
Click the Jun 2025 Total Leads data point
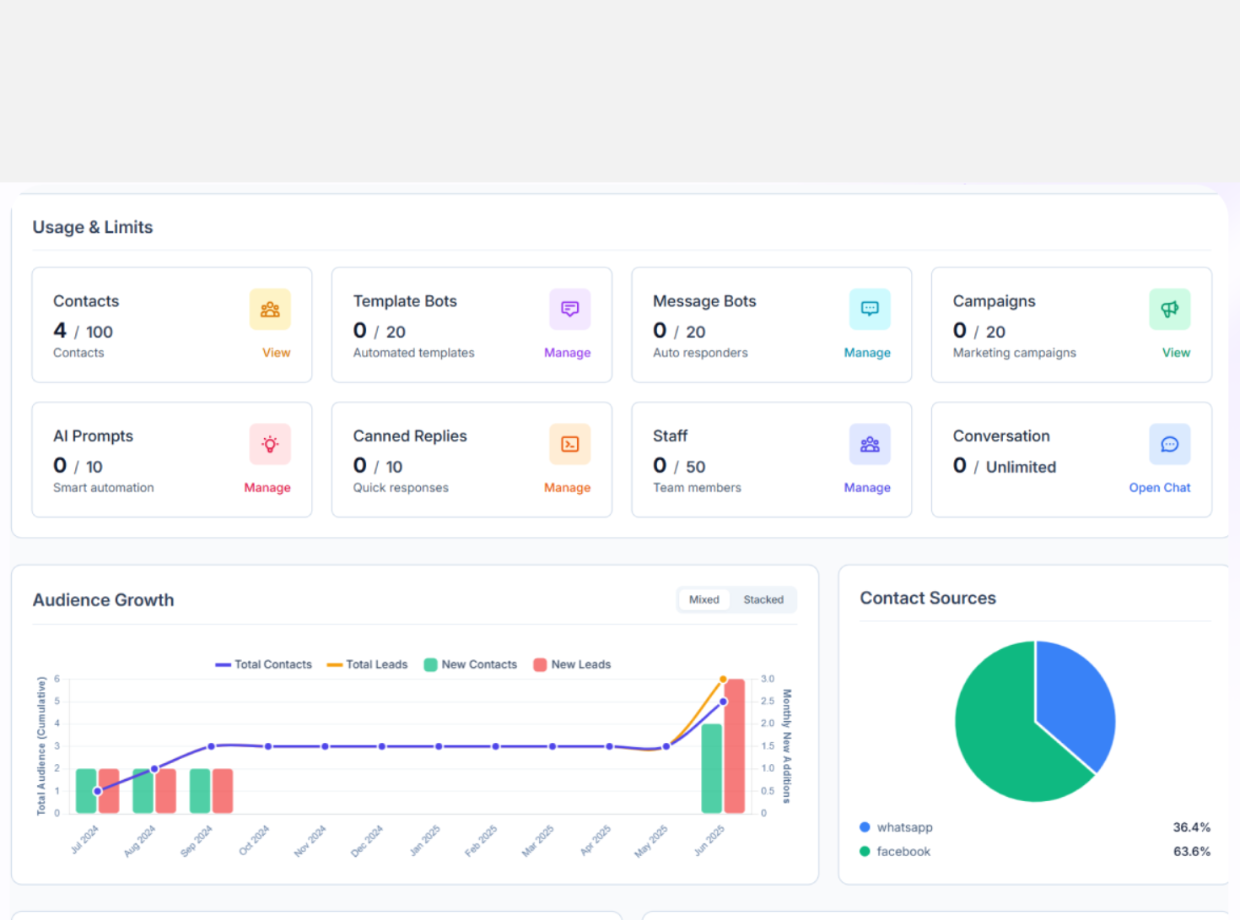723,679
